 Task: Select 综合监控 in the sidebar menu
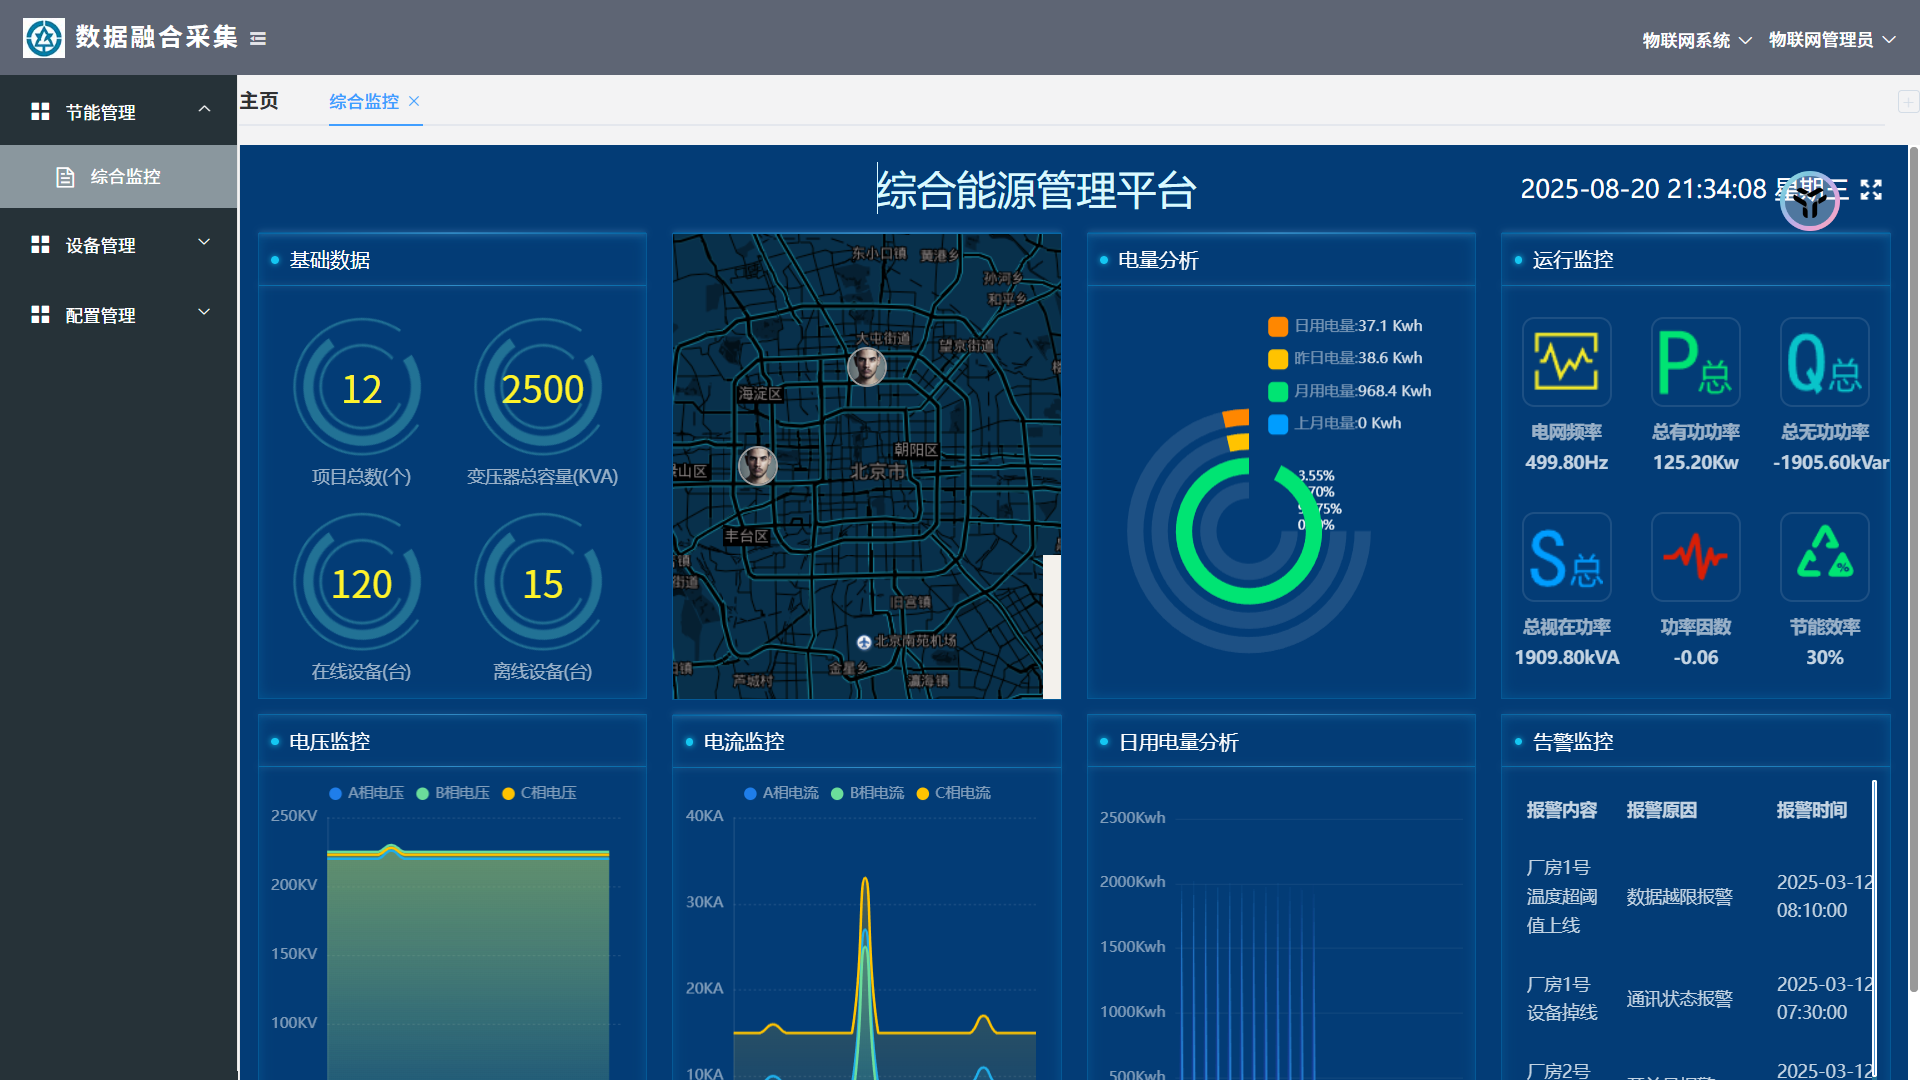point(125,177)
